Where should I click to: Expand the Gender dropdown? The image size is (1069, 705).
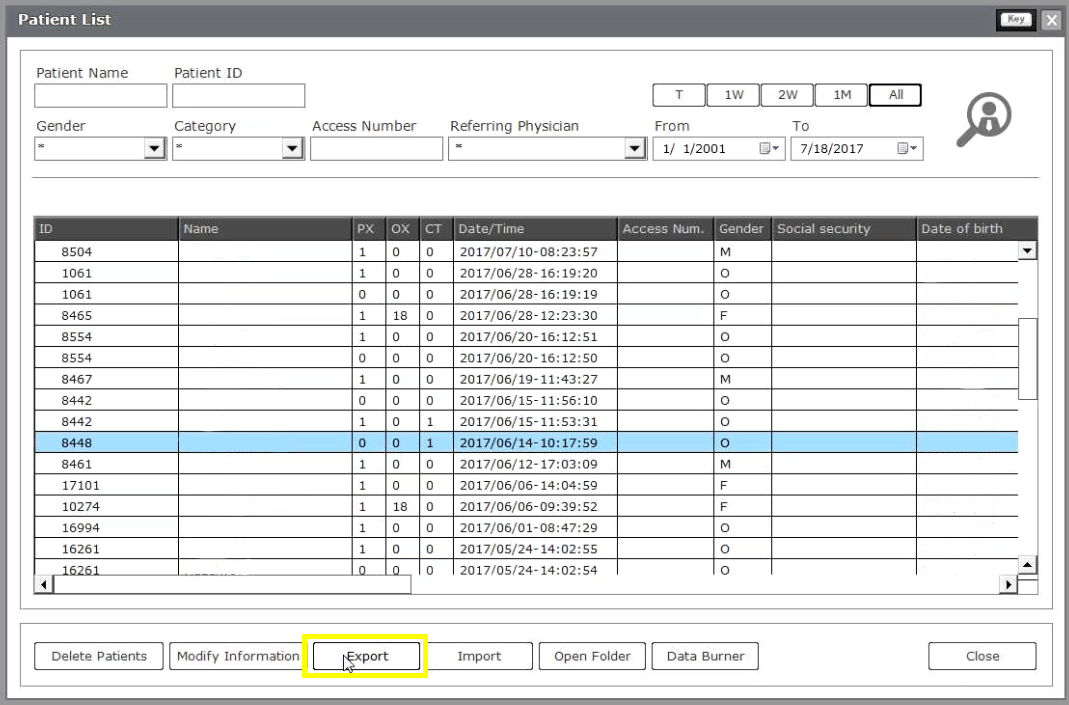[154, 149]
